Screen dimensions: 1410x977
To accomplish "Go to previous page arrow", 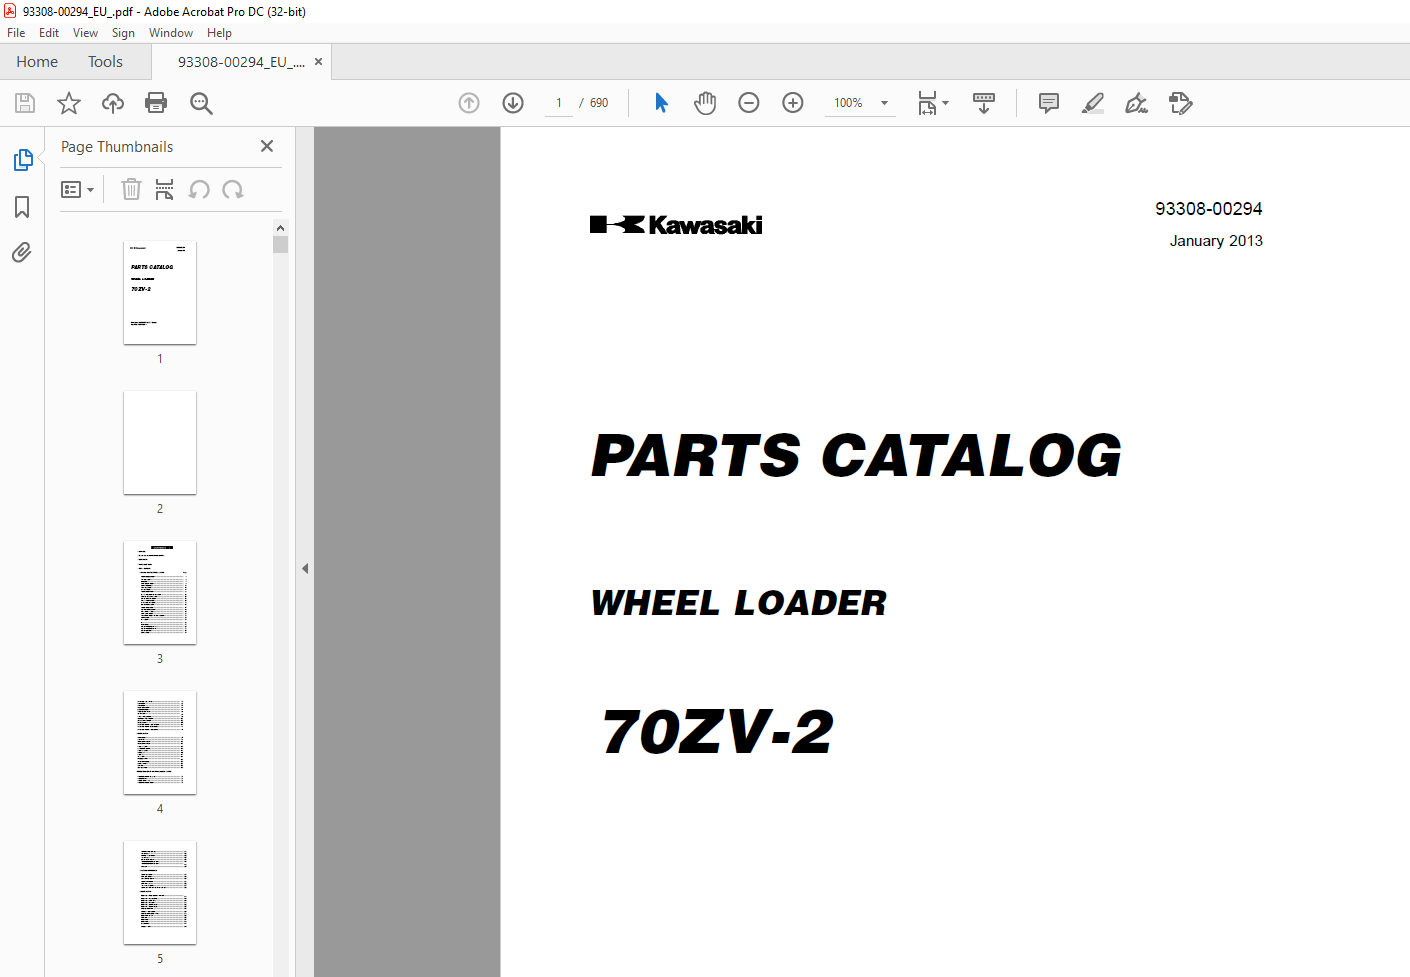I will point(469,103).
